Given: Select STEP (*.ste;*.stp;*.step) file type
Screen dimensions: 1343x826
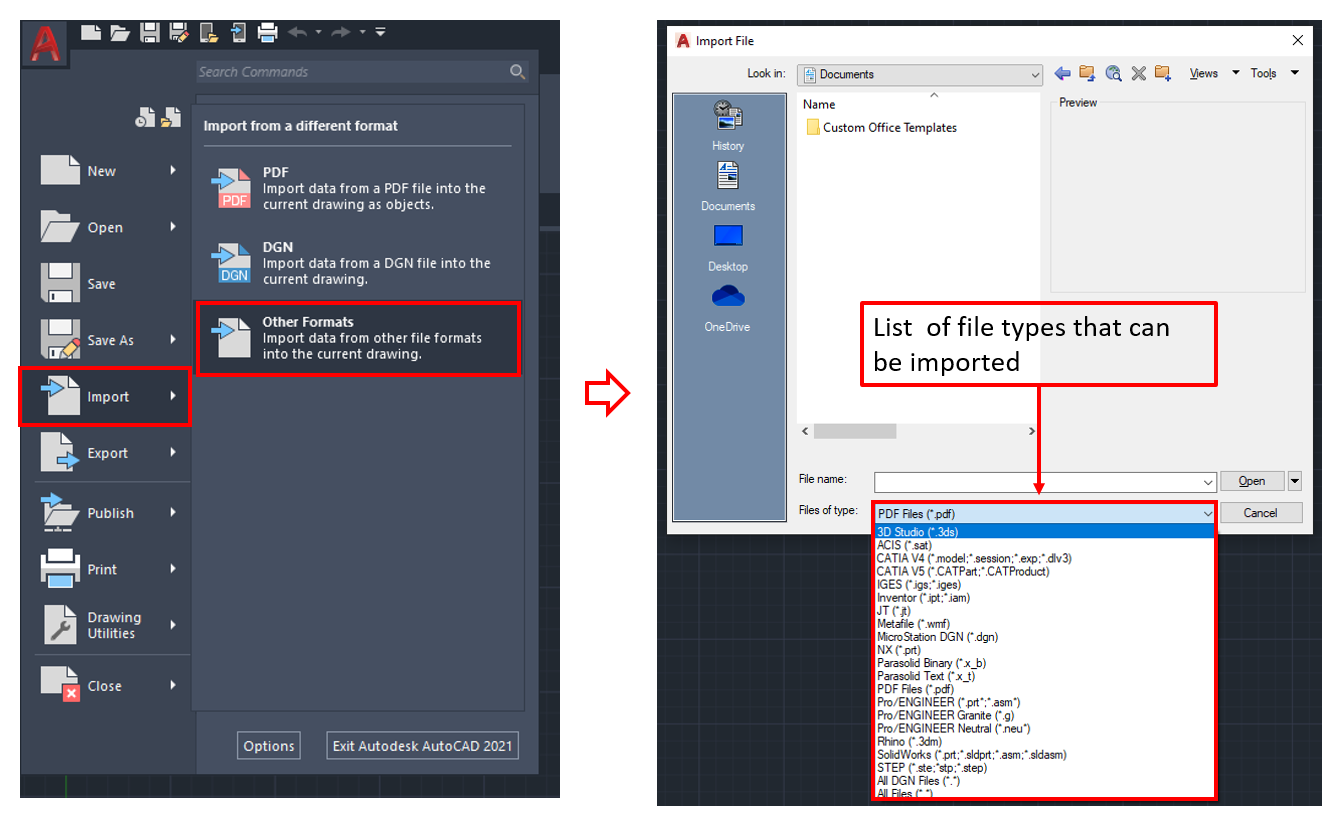Looking at the screenshot, I should (x=1044, y=767).
